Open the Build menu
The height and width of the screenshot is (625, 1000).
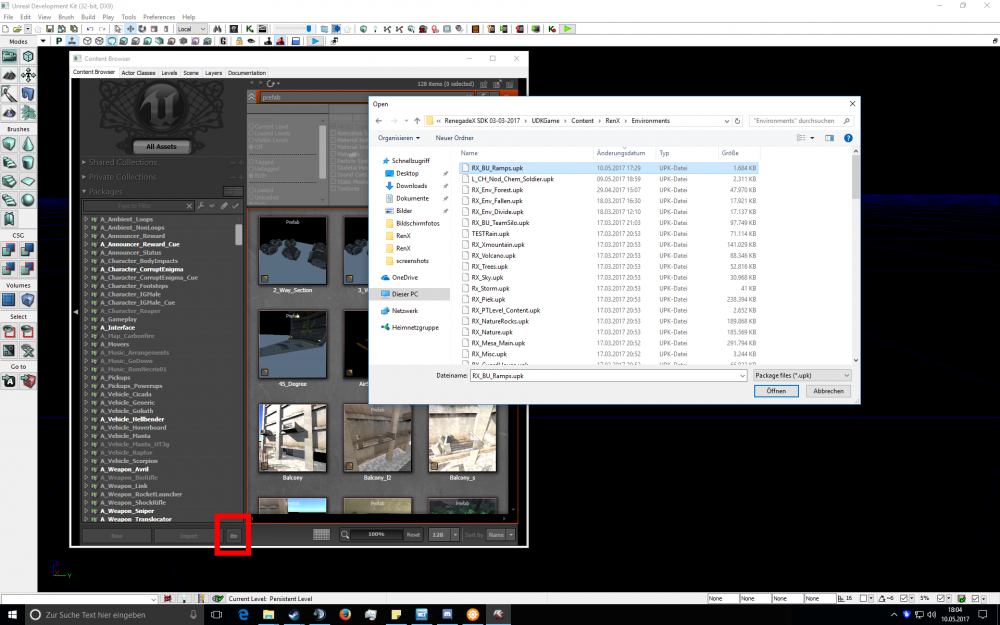[88, 17]
